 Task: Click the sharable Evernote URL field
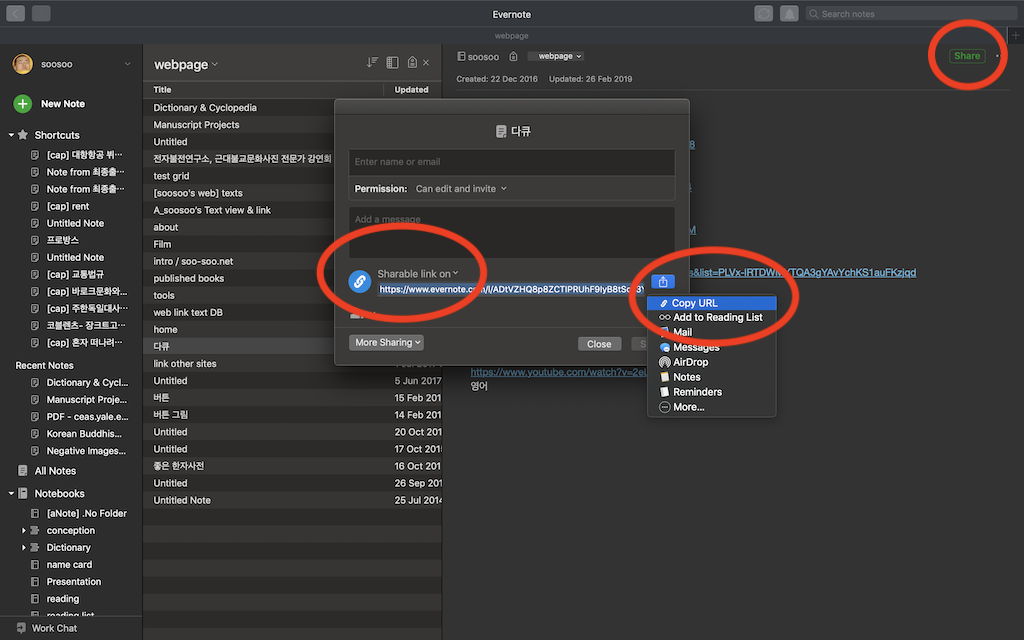tap(511, 289)
